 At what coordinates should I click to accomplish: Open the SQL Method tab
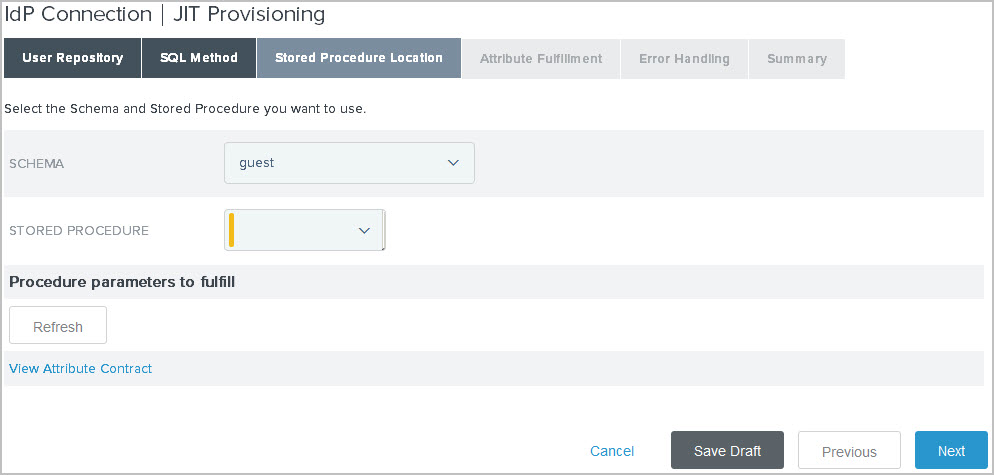(199, 58)
